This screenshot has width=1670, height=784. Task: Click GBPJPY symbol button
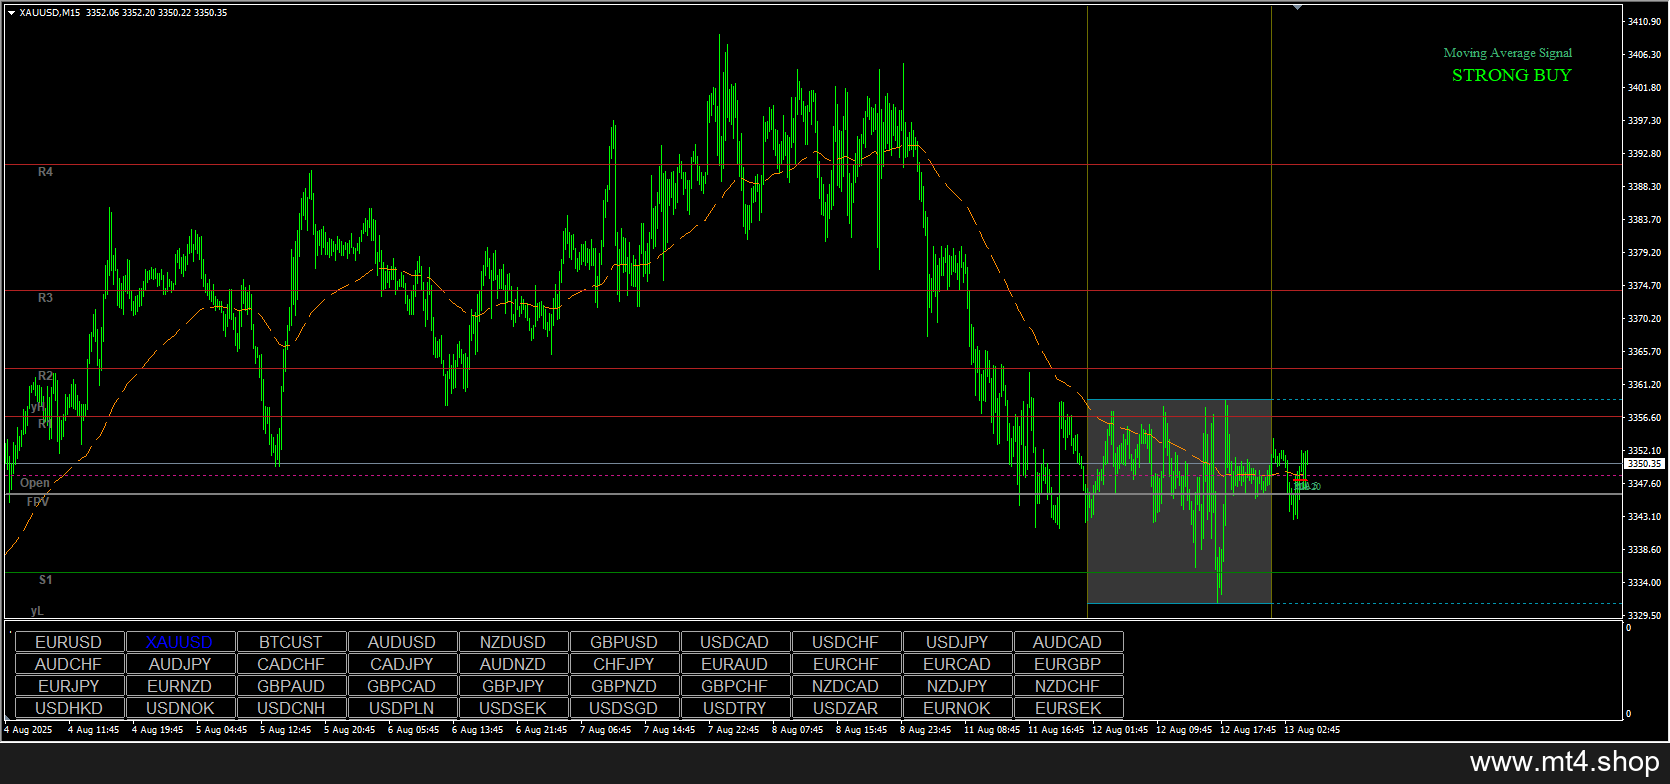[x=513, y=686]
